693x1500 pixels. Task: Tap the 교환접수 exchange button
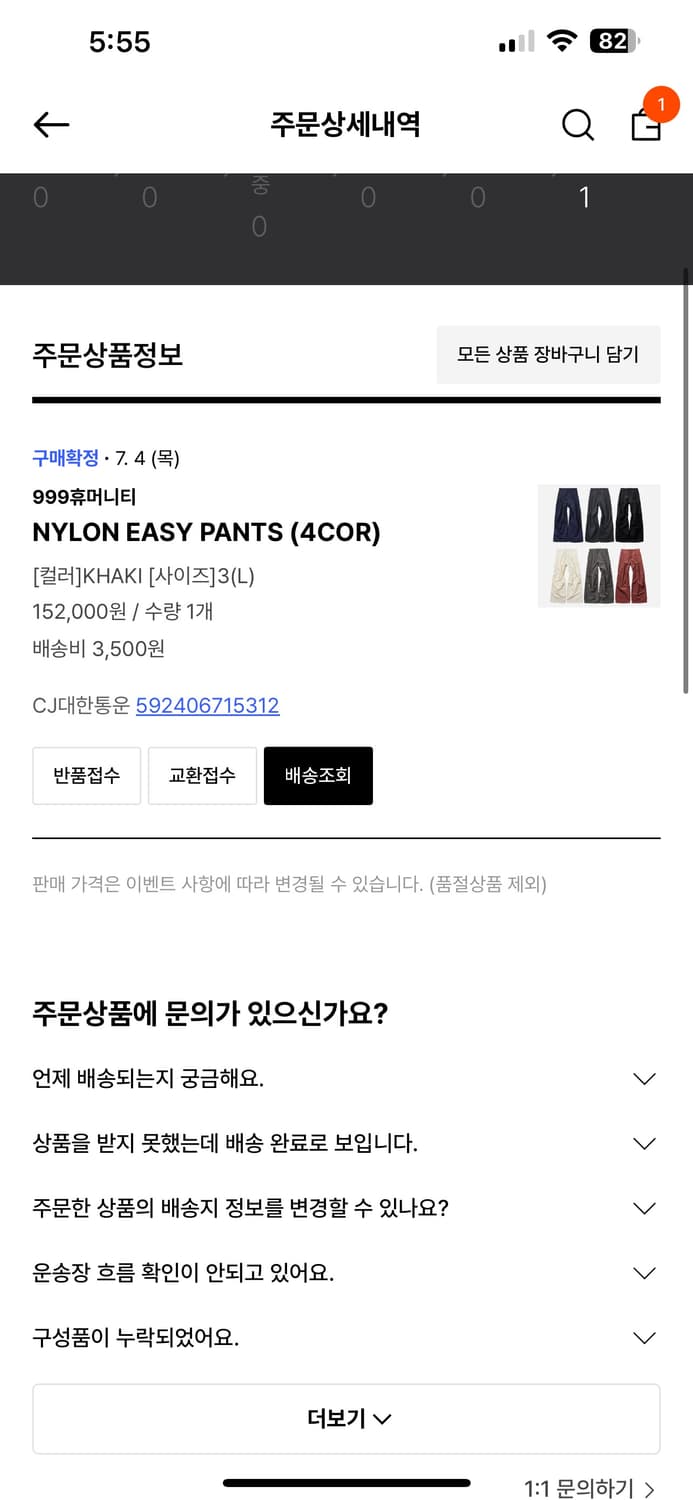point(202,775)
